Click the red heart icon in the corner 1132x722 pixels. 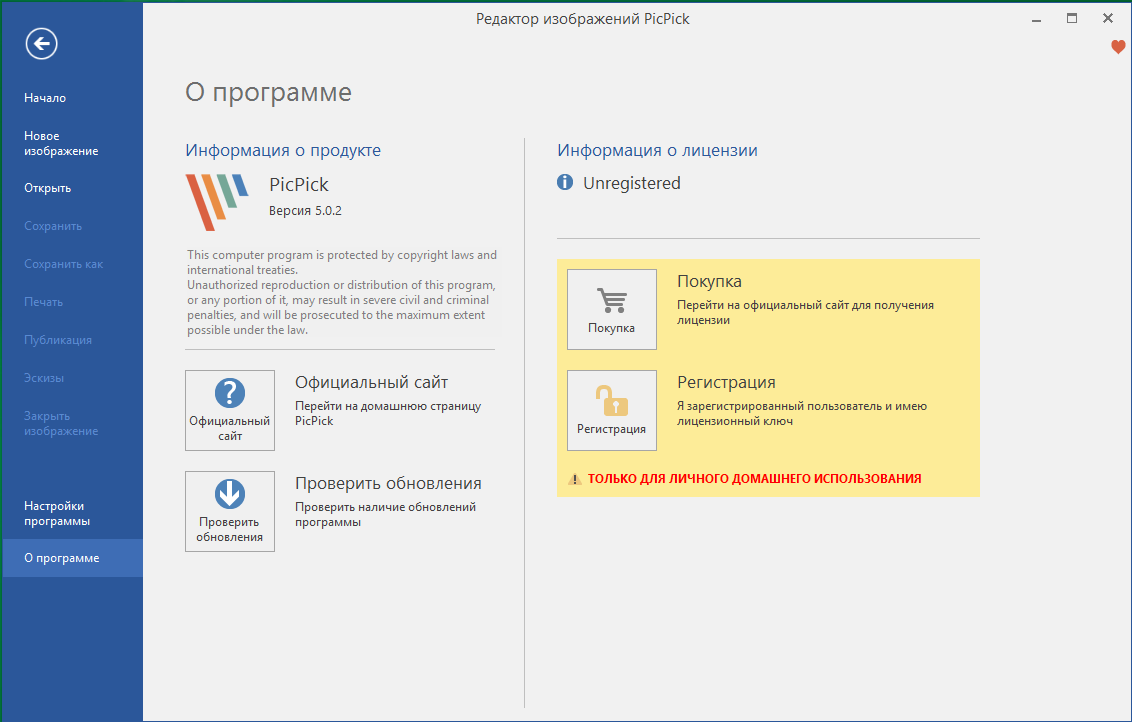[1117, 46]
